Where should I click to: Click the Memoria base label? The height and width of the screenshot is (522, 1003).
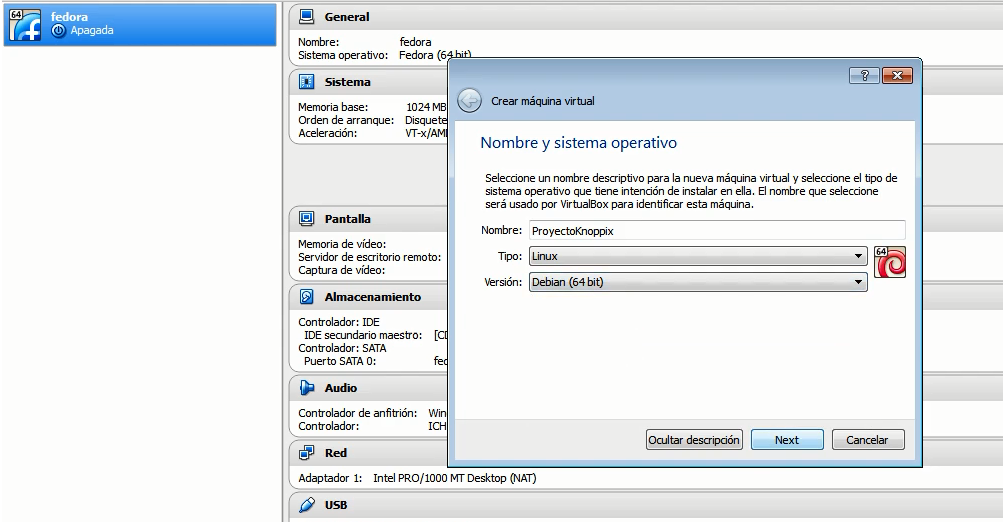pyautogui.click(x=333, y=107)
